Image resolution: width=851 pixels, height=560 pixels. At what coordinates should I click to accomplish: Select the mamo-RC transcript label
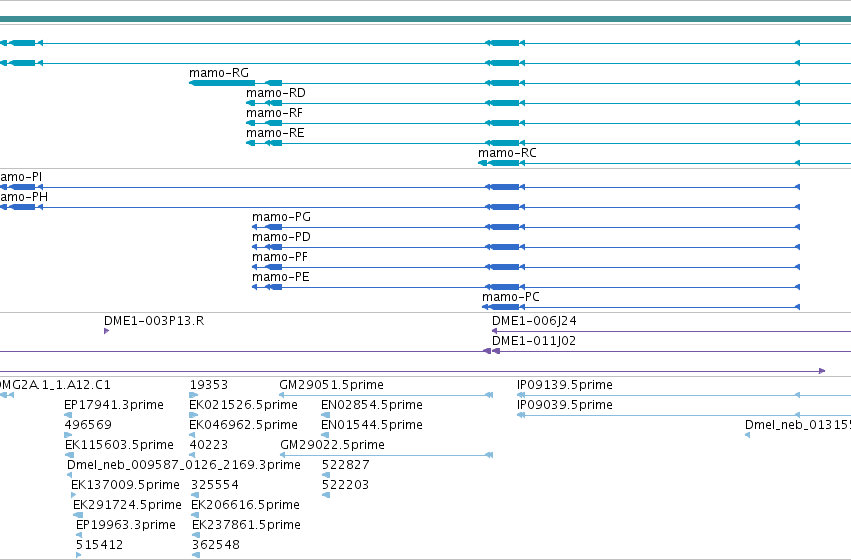coord(507,153)
